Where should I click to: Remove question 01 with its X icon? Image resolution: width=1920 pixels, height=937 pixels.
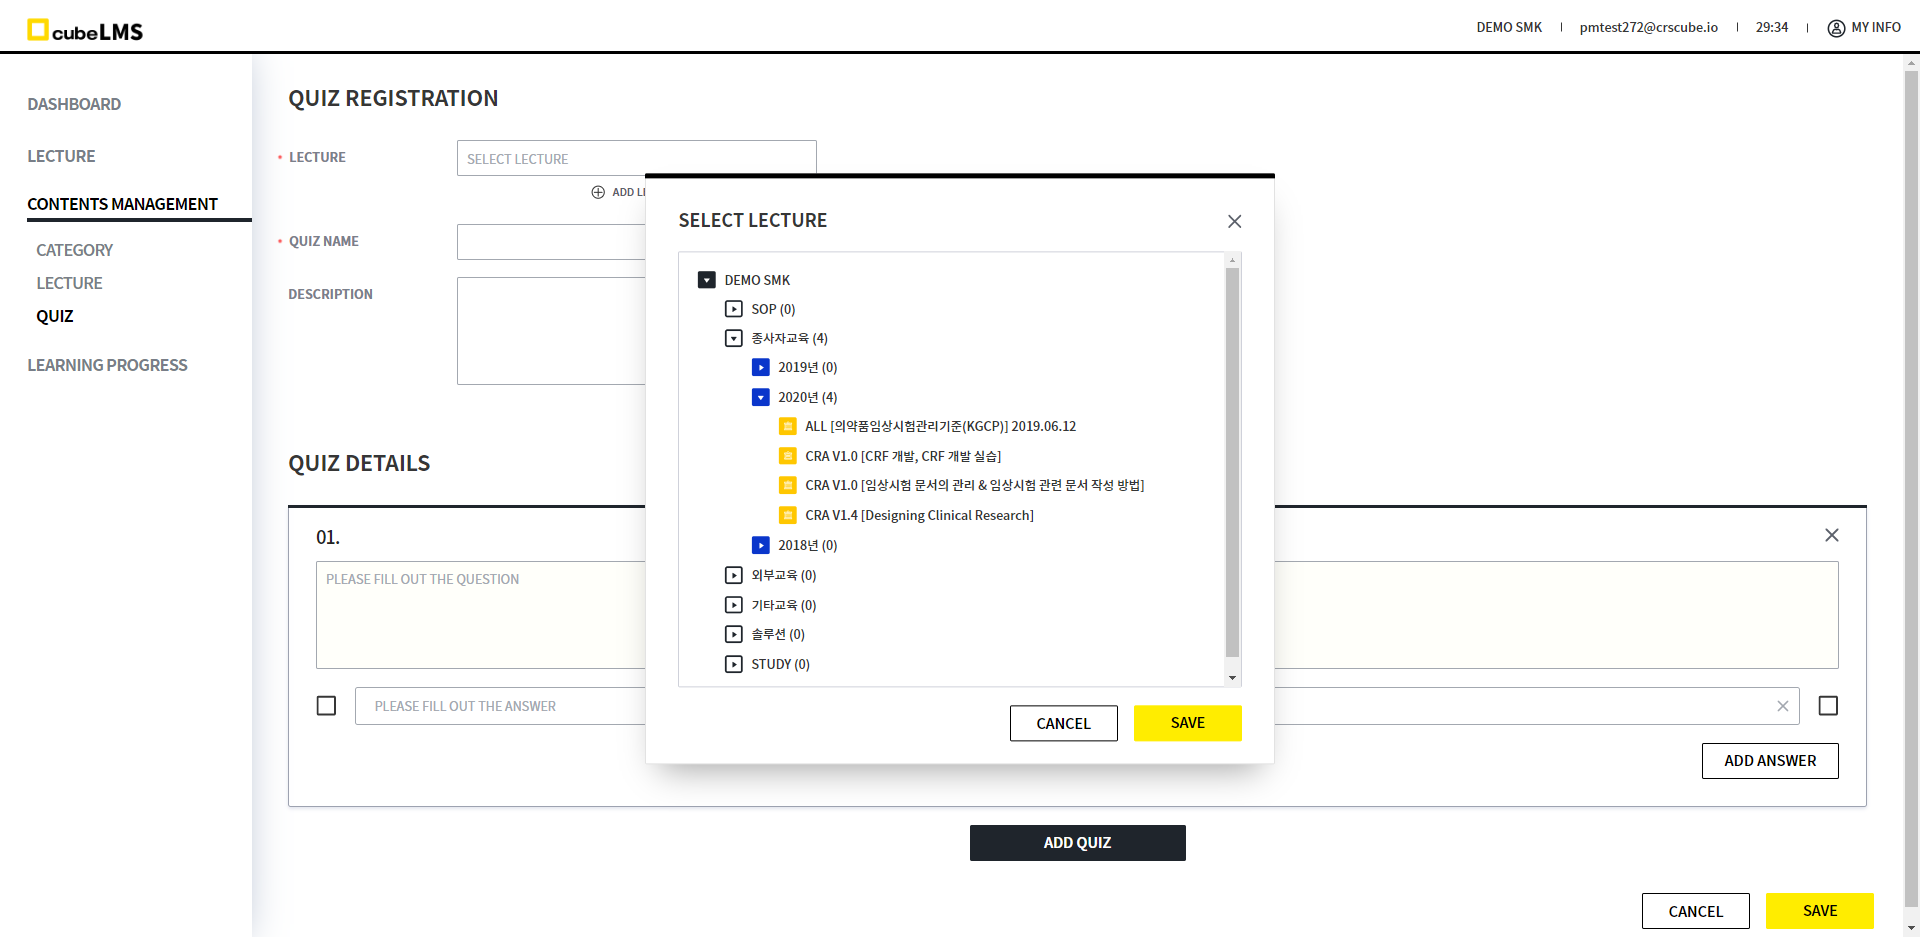[x=1831, y=536]
